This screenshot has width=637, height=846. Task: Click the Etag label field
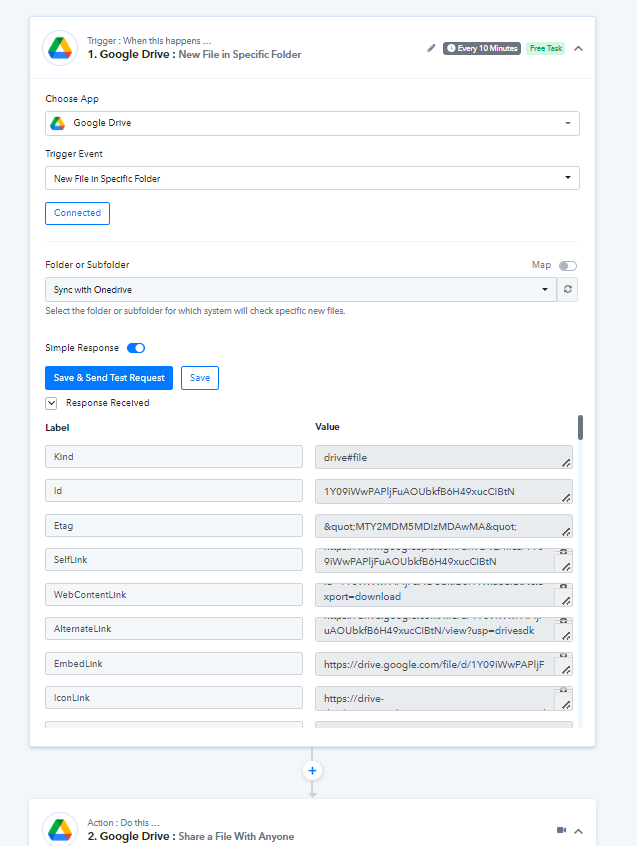coord(174,526)
